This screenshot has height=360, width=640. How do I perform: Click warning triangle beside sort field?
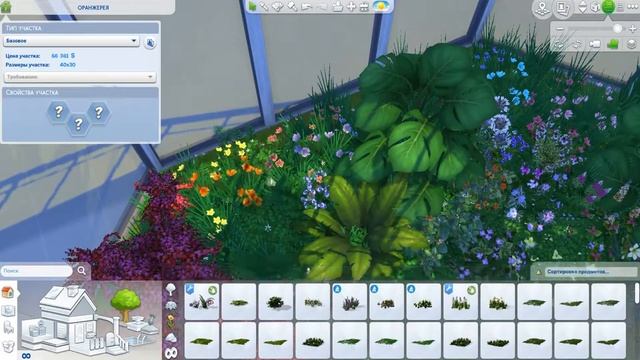(x=538, y=272)
